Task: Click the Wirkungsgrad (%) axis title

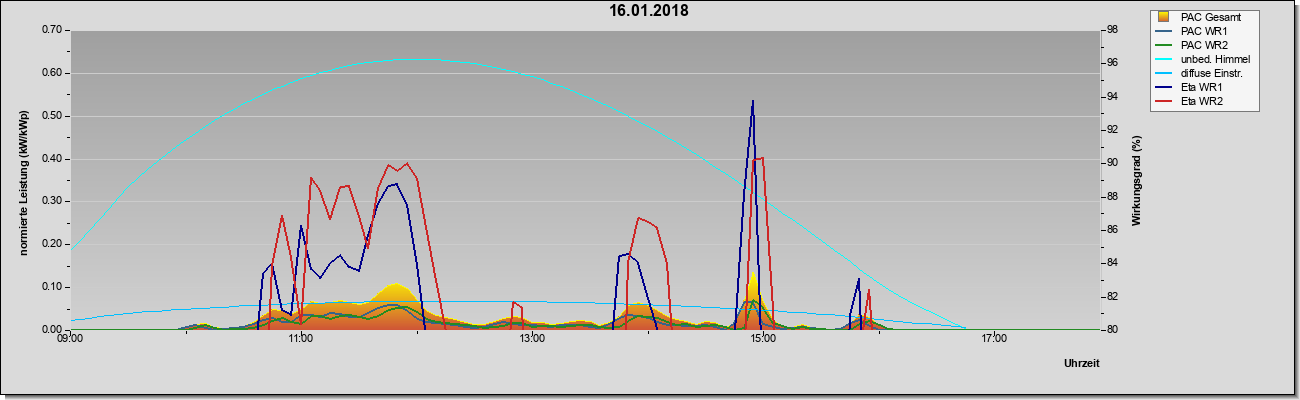Action: [1136, 181]
